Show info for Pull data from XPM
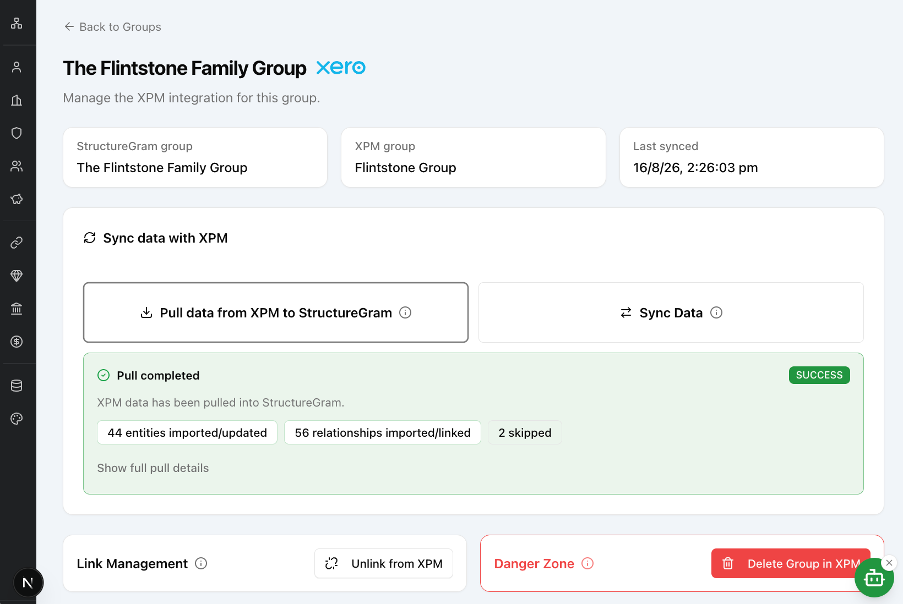904x604 pixels. pyautogui.click(x=405, y=312)
